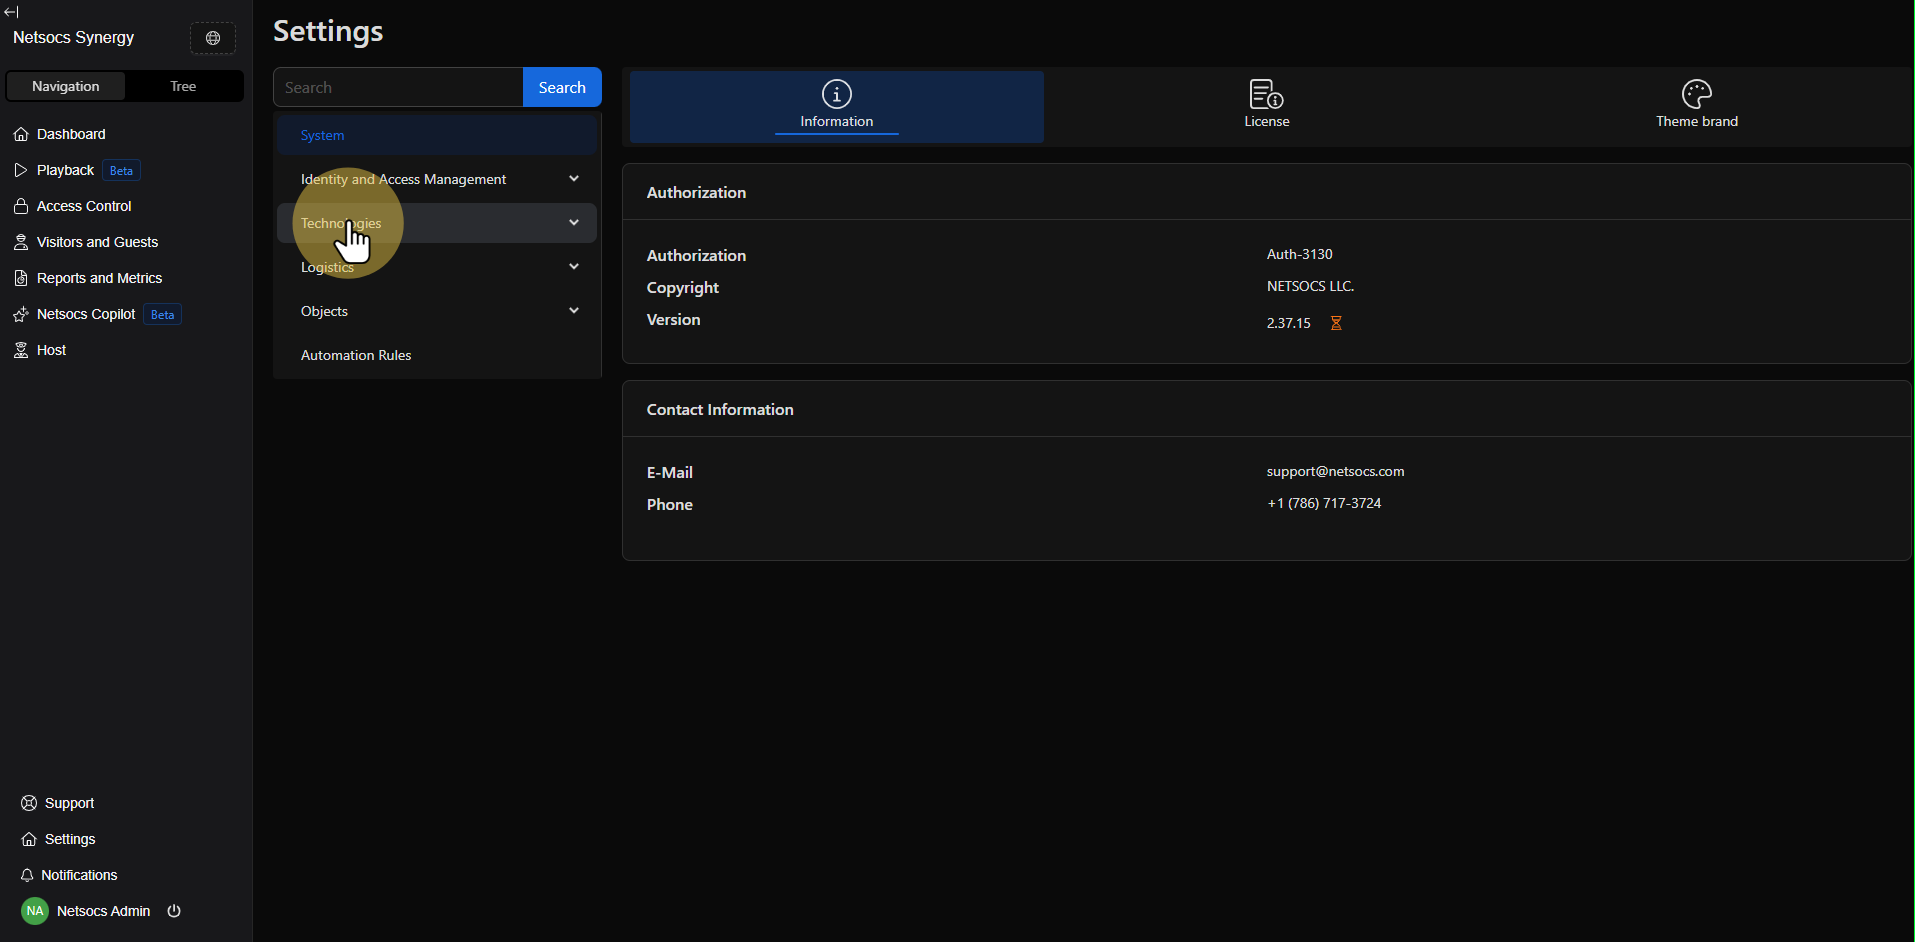This screenshot has height=942, width=1915.
Task: Click the globe language icon
Action: click(213, 38)
